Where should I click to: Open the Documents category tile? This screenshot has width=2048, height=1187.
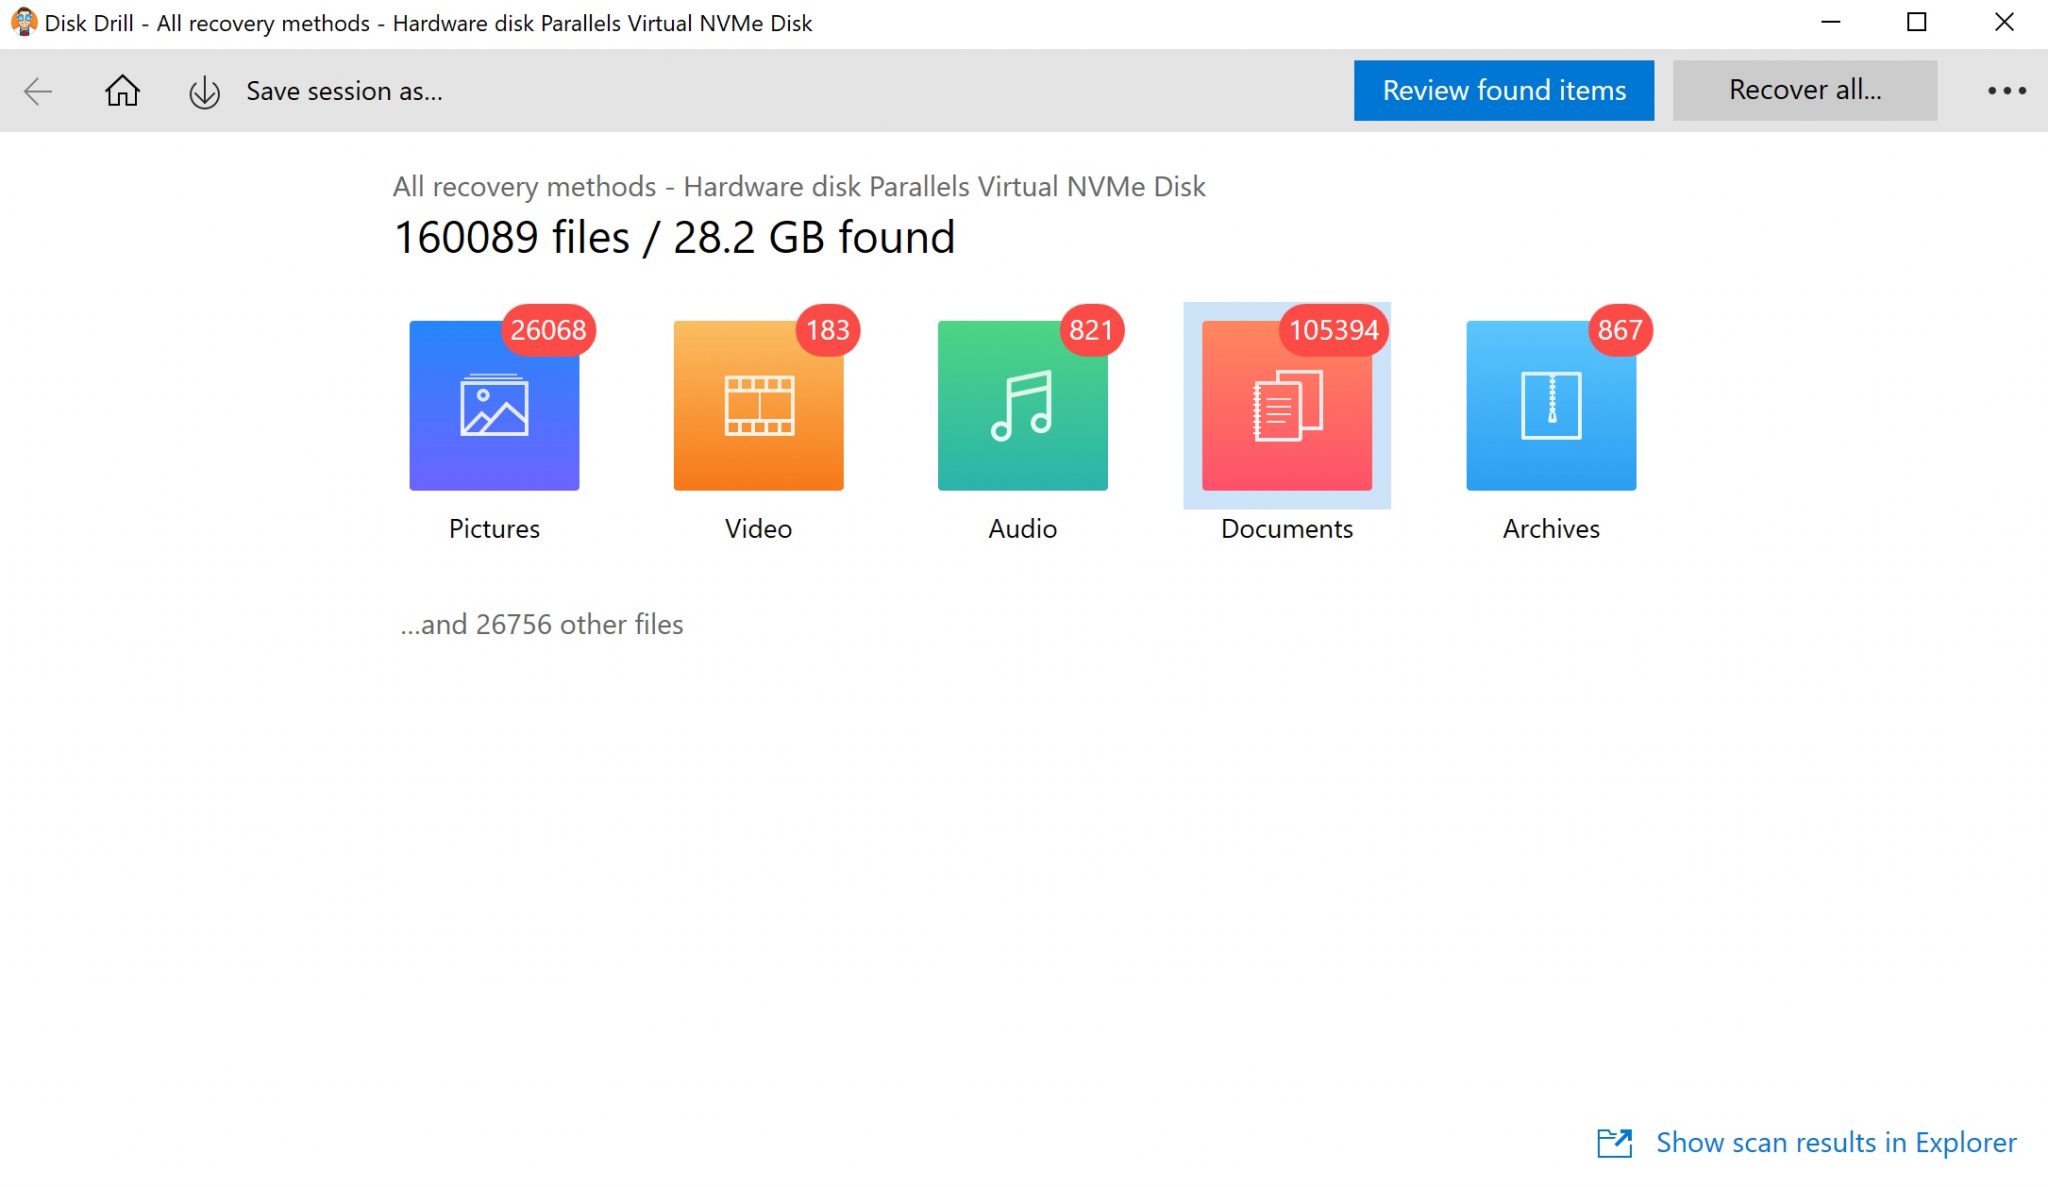[1287, 406]
